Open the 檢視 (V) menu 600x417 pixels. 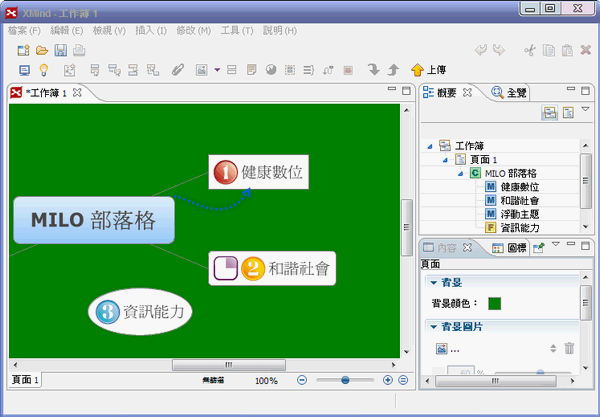pos(109,31)
